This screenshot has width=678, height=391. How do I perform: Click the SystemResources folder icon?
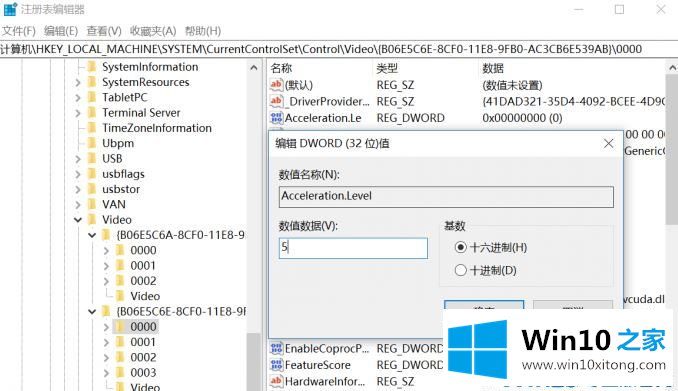click(92, 82)
